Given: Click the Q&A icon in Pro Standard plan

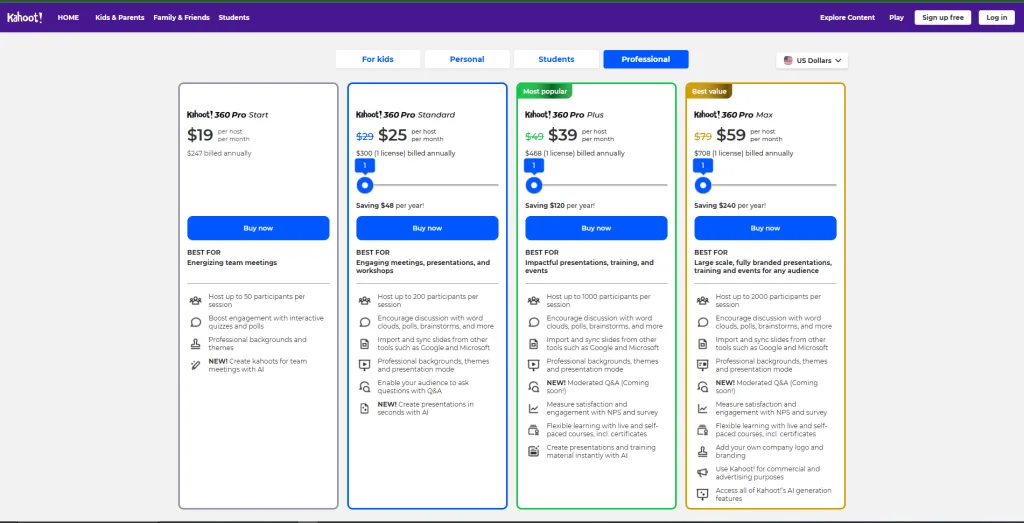Looking at the screenshot, I should pos(365,386).
